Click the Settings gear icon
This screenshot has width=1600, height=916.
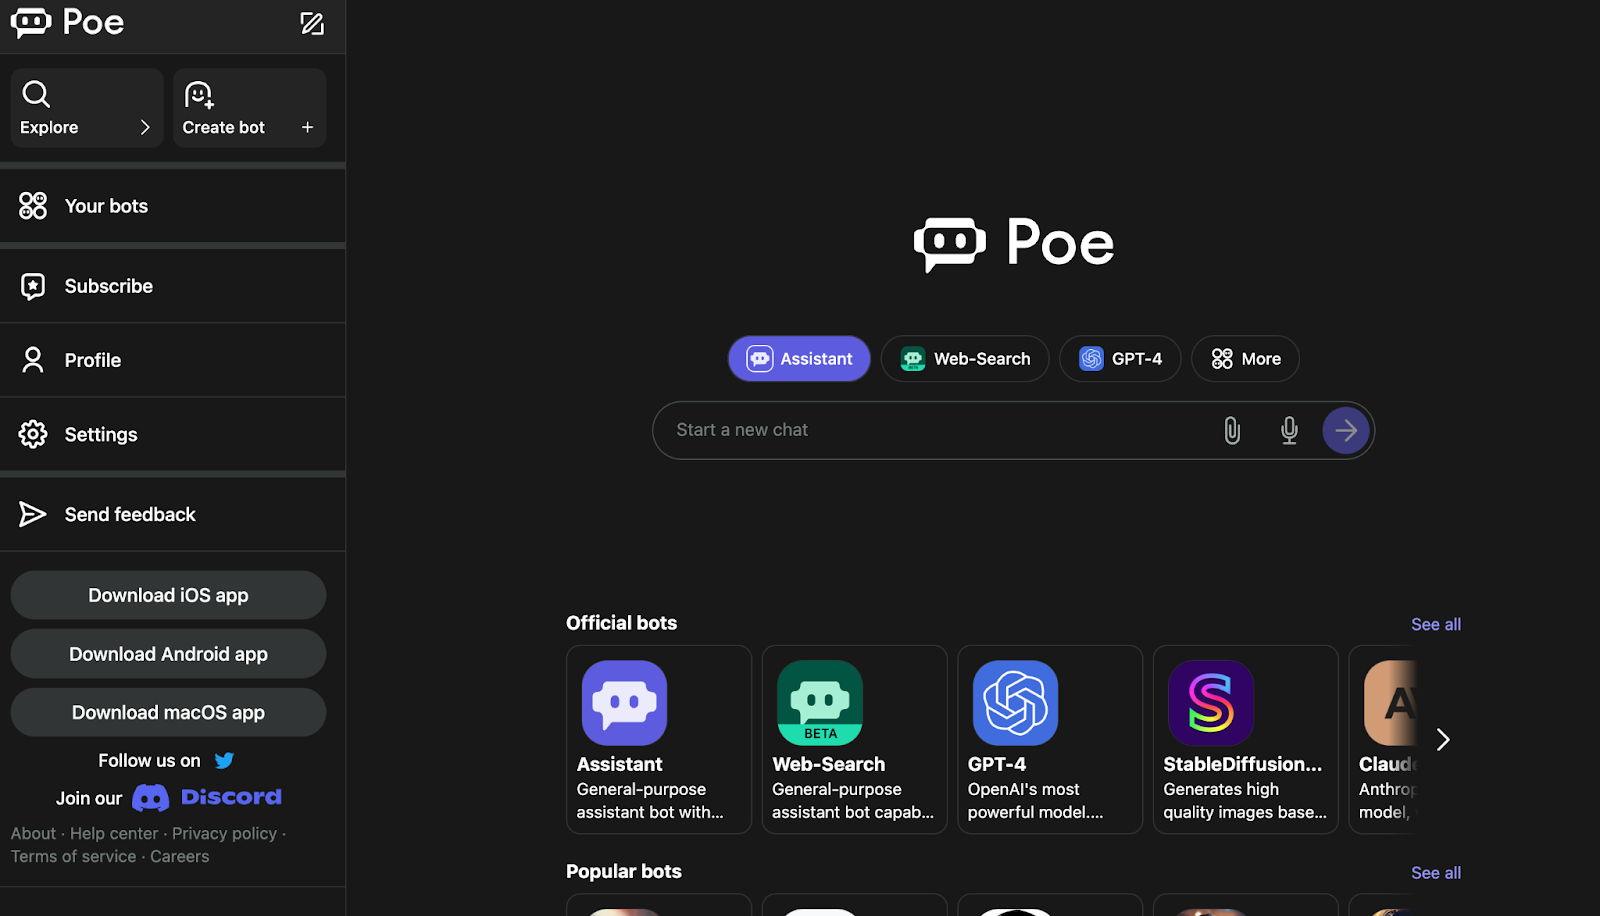(33, 434)
